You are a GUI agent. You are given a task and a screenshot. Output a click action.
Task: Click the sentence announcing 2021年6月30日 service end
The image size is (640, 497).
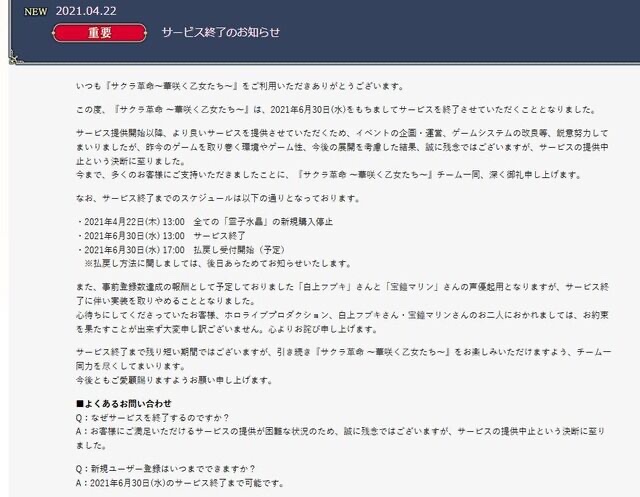tap(337, 110)
